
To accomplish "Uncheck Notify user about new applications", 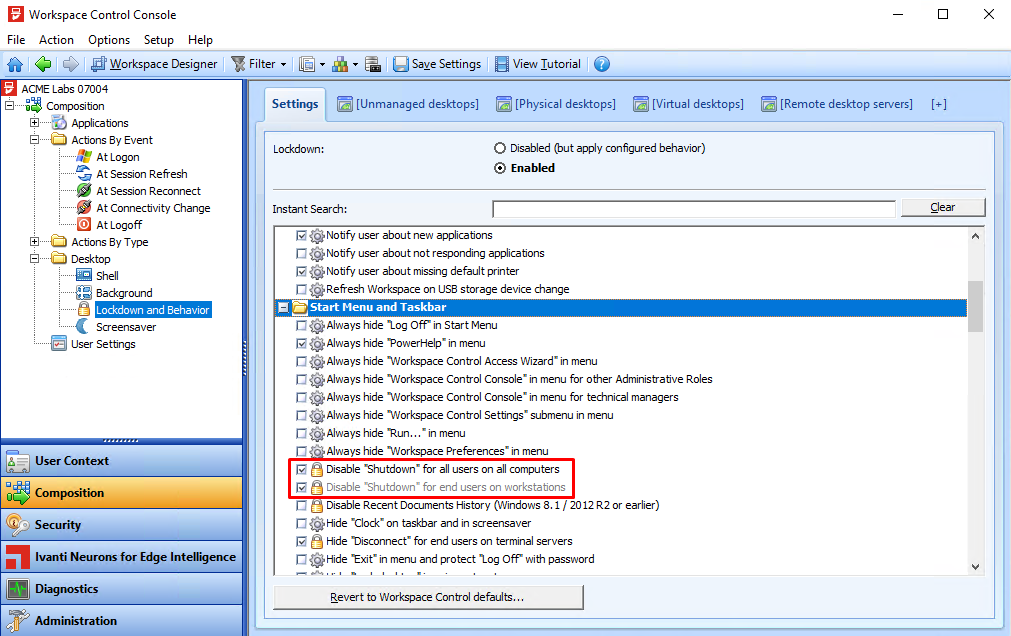I will (x=301, y=235).
